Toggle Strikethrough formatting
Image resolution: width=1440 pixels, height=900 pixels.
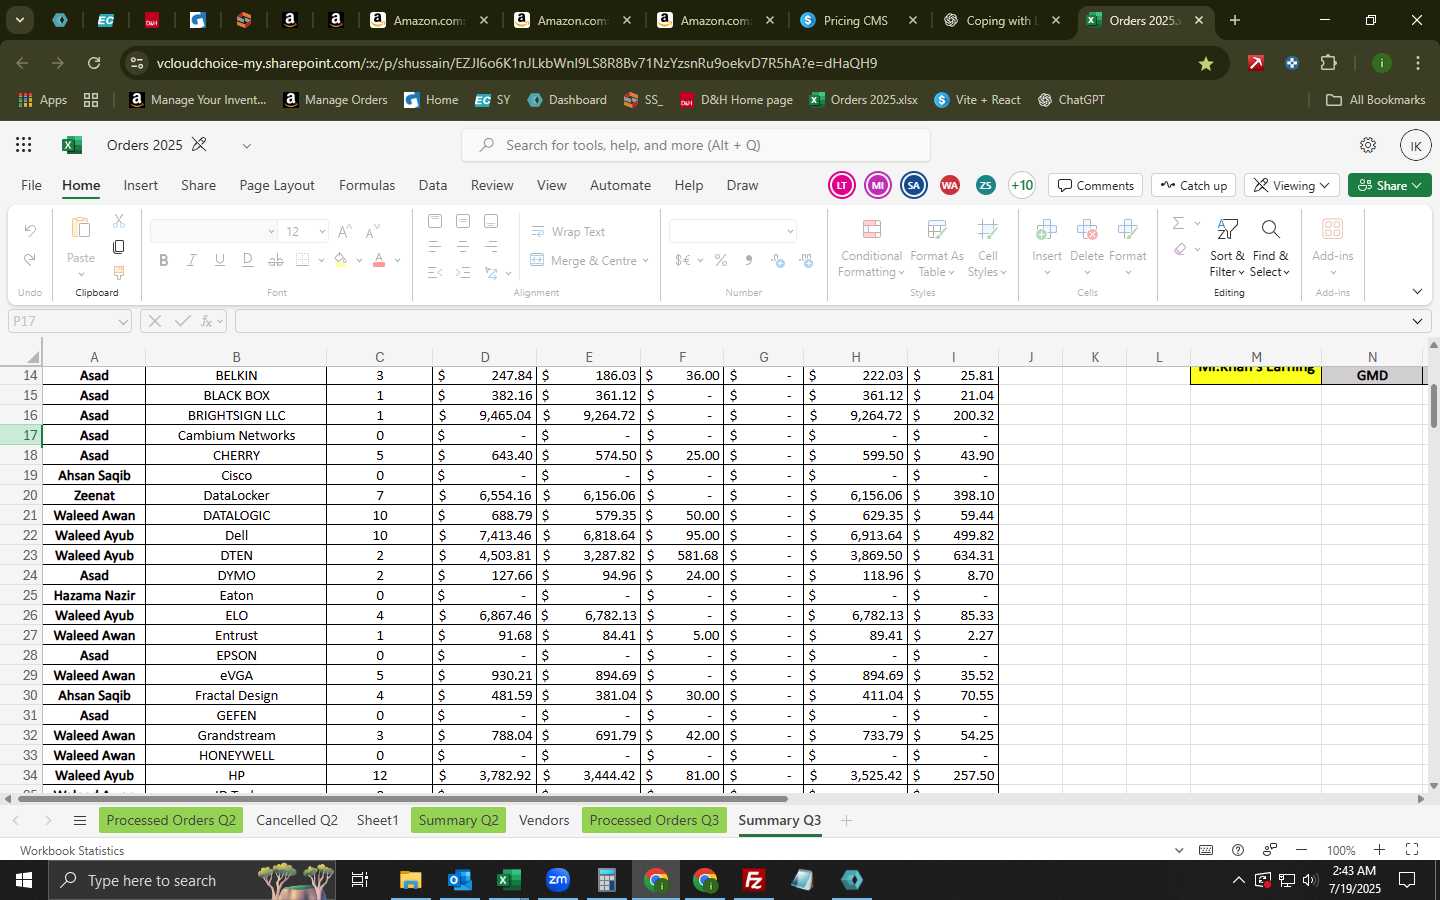tap(276, 260)
